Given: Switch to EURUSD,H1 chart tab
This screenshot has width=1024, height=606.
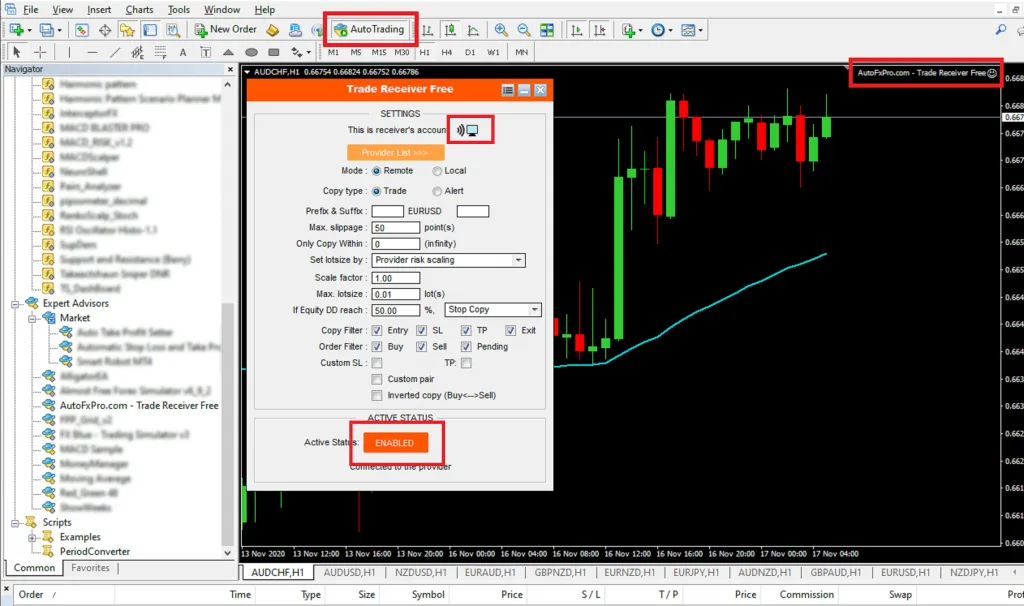Looking at the screenshot, I should (x=905, y=573).
